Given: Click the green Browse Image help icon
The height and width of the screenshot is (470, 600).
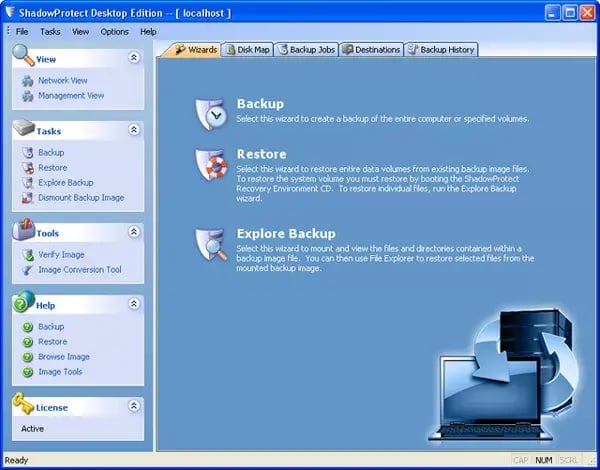Looking at the screenshot, I should tap(27, 357).
